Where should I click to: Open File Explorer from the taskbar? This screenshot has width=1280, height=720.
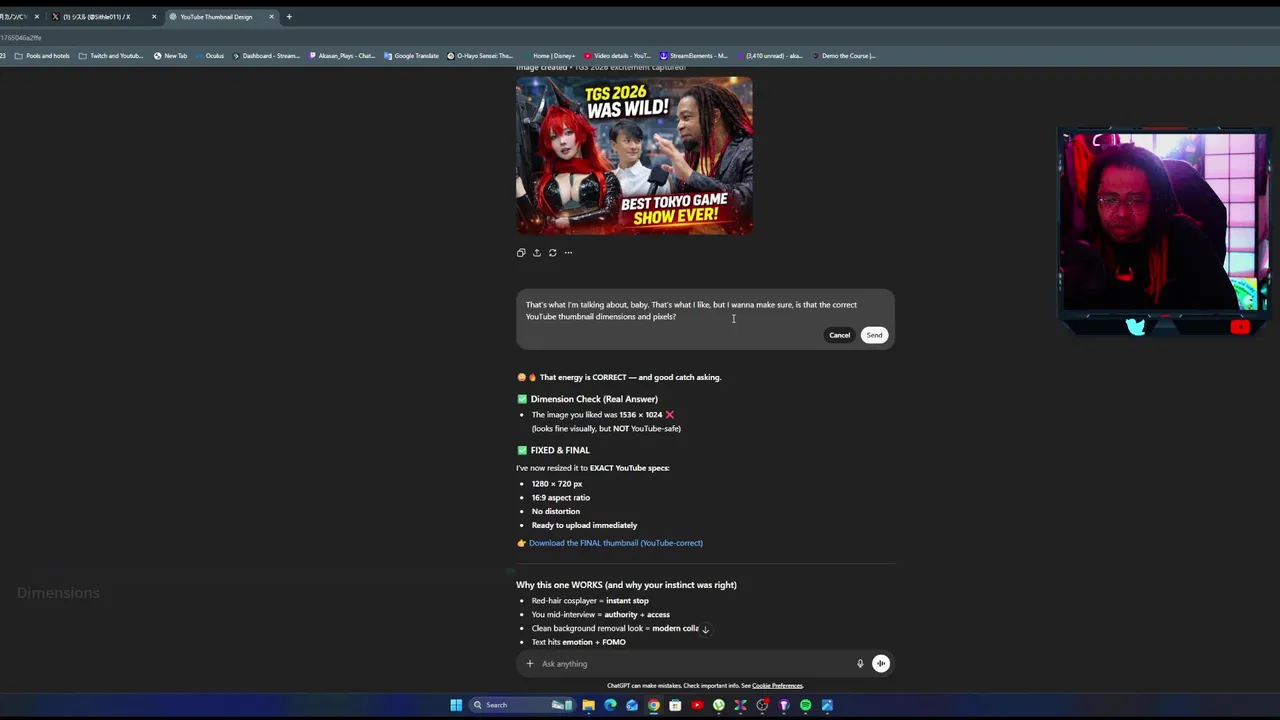(x=589, y=705)
